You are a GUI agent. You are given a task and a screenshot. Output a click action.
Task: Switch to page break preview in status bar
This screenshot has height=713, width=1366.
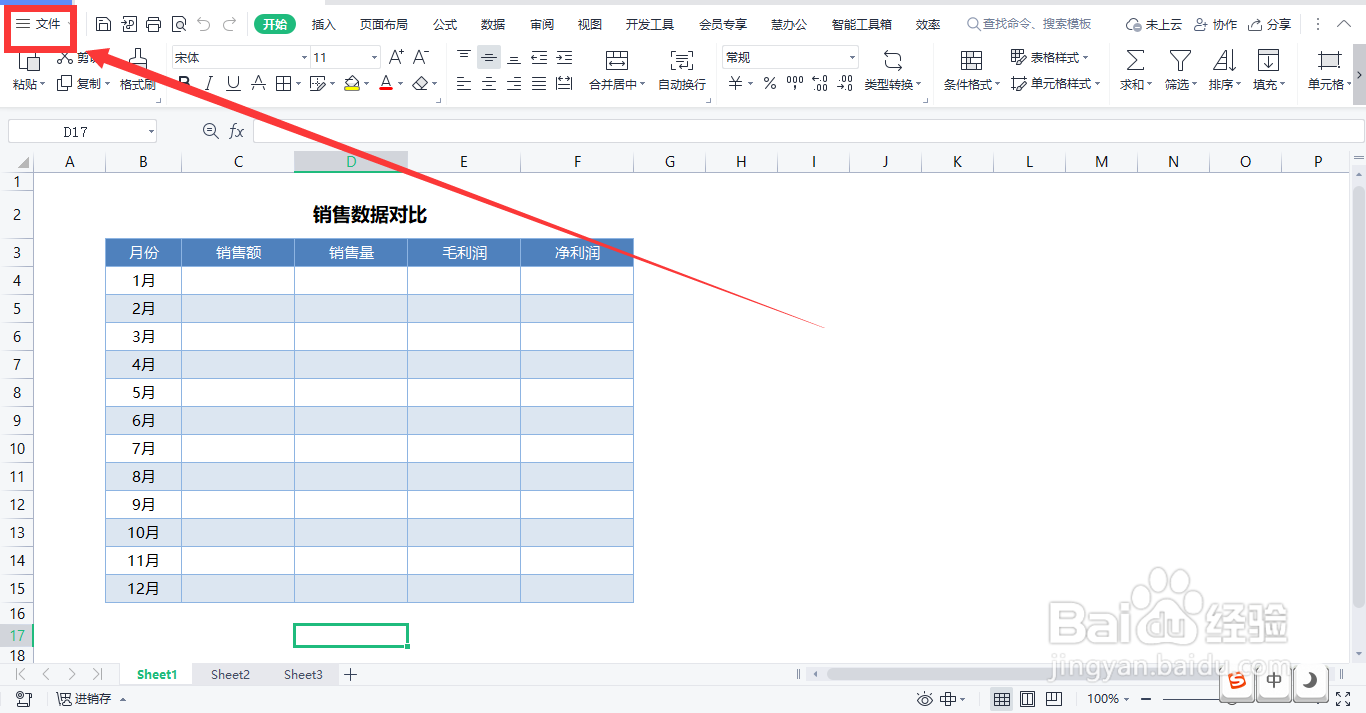(x=1054, y=699)
